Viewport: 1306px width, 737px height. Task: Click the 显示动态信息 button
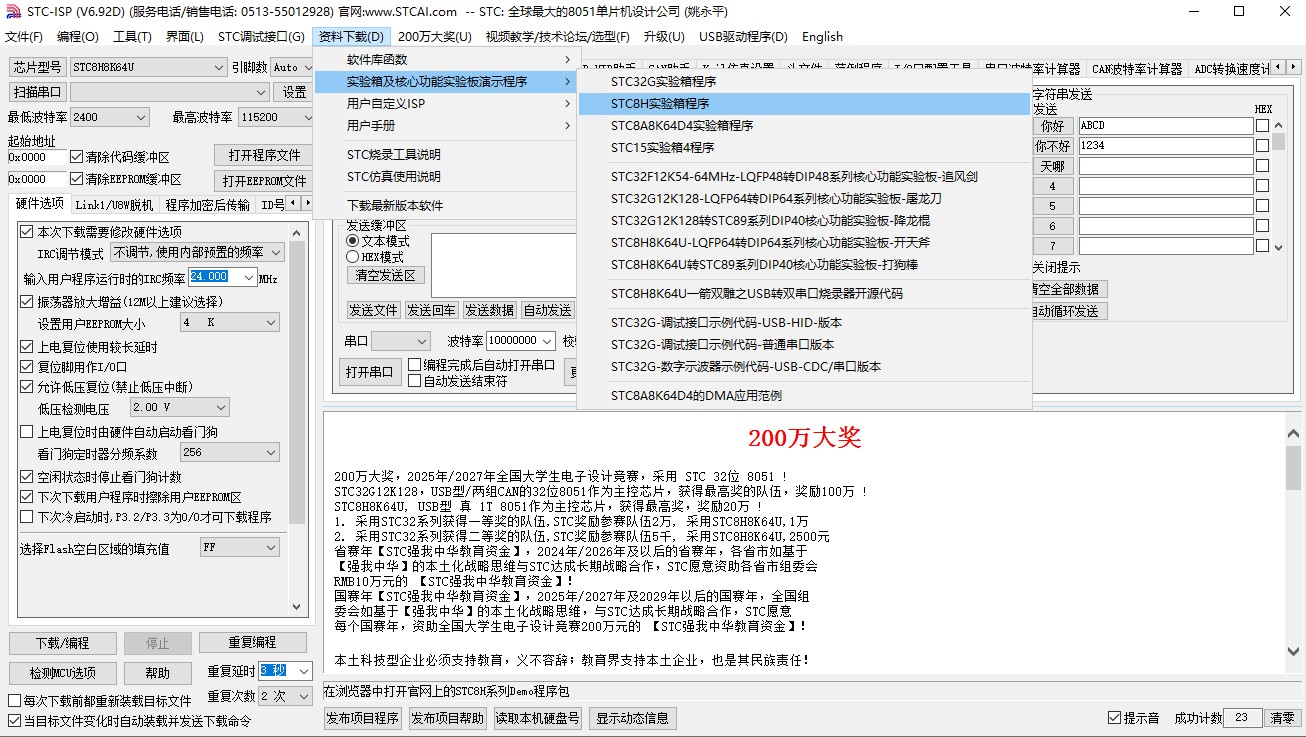(x=633, y=718)
